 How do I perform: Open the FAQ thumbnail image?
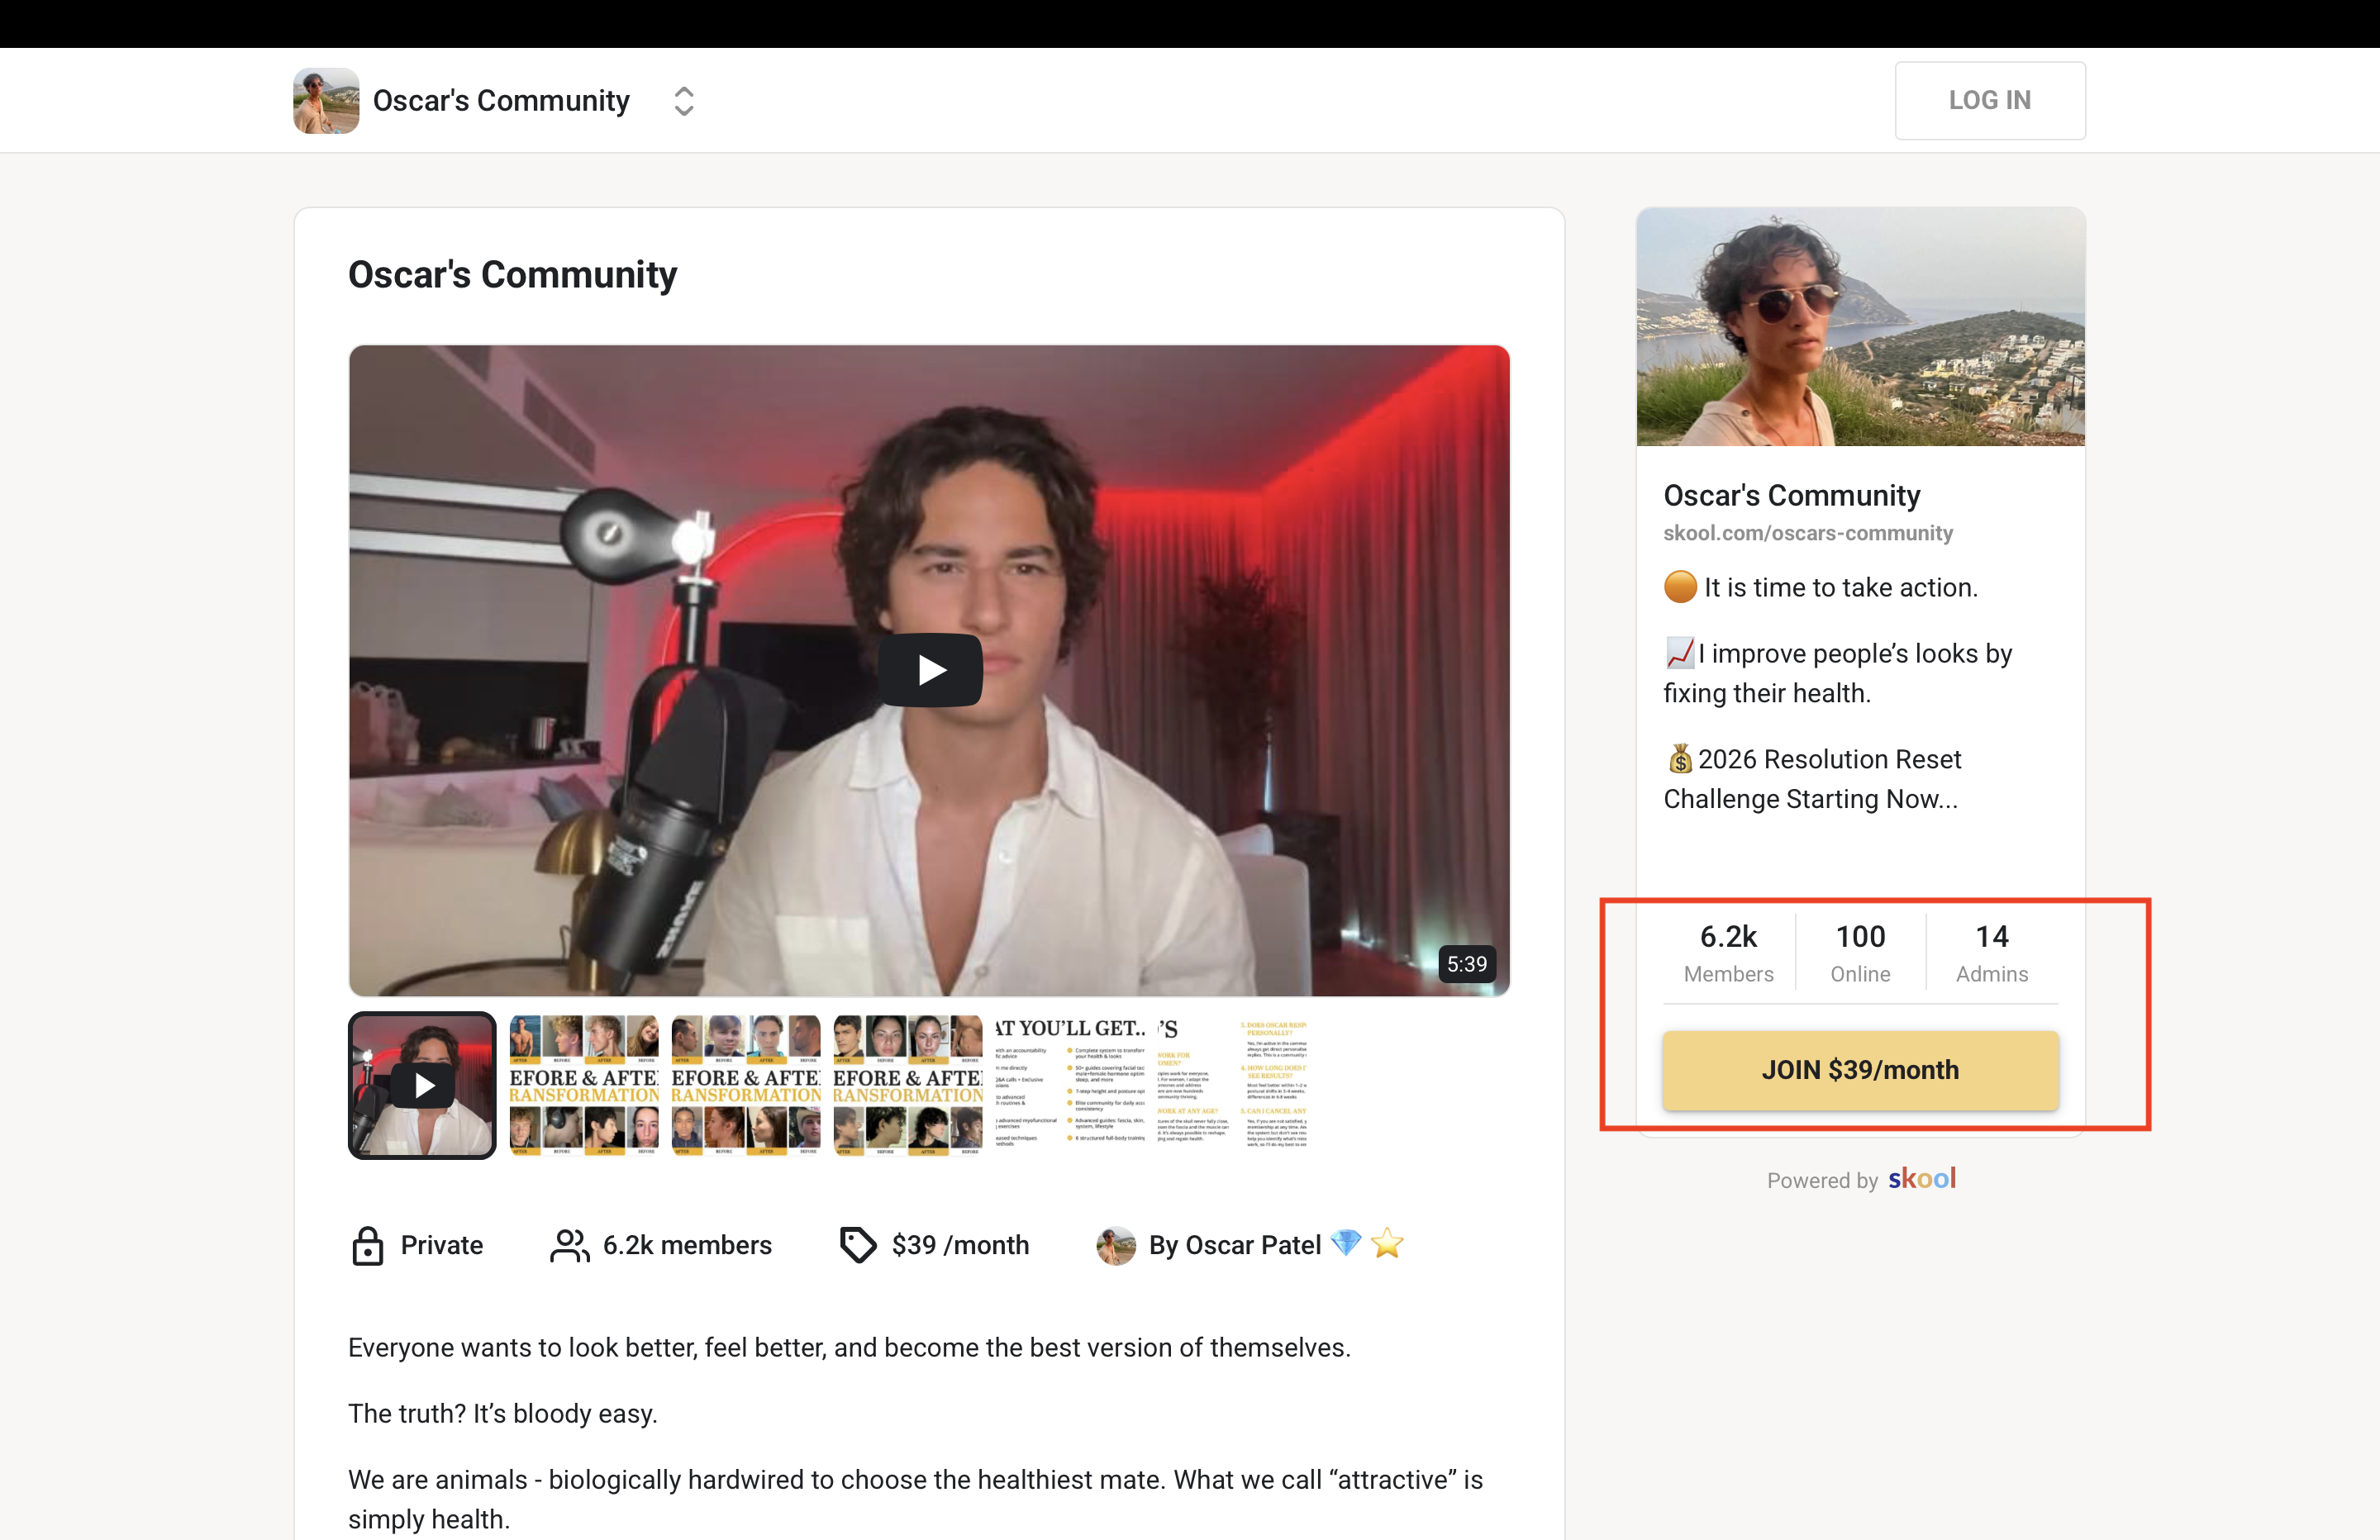click(x=1231, y=1085)
